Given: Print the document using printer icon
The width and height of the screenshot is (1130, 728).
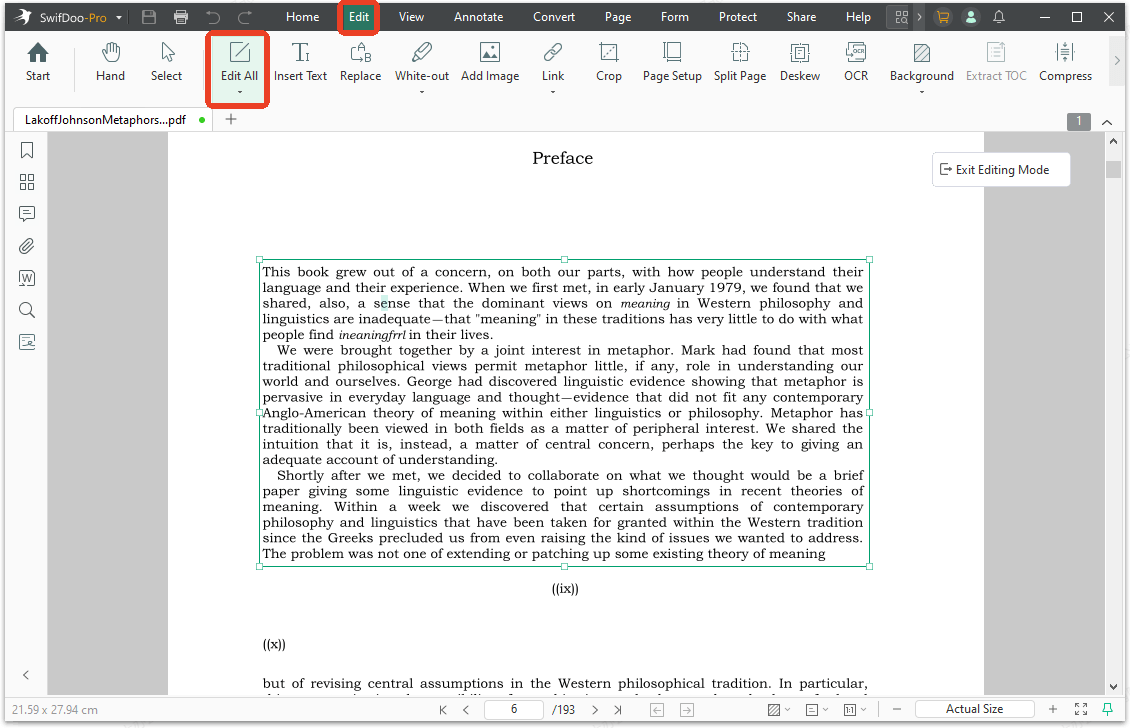Looking at the screenshot, I should [181, 17].
